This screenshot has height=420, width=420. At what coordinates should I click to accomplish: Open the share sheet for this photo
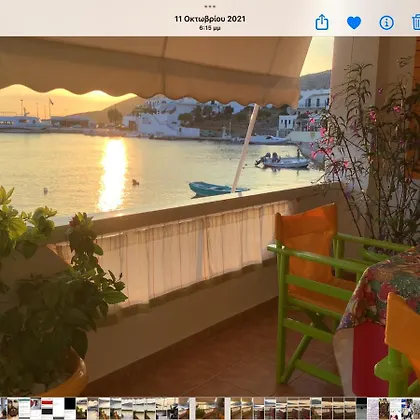(322, 22)
